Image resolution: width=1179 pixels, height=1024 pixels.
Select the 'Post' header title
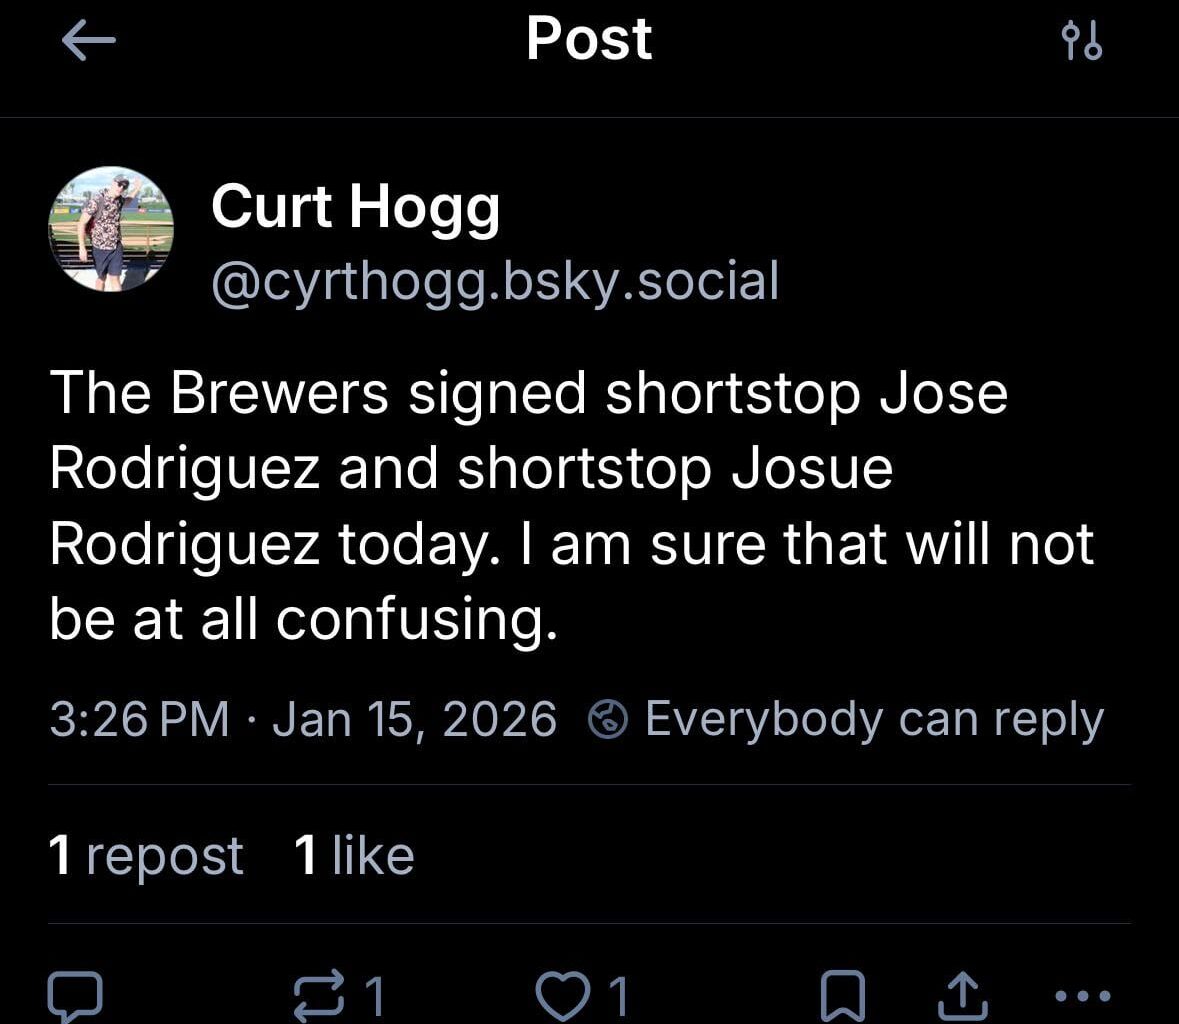pos(588,38)
